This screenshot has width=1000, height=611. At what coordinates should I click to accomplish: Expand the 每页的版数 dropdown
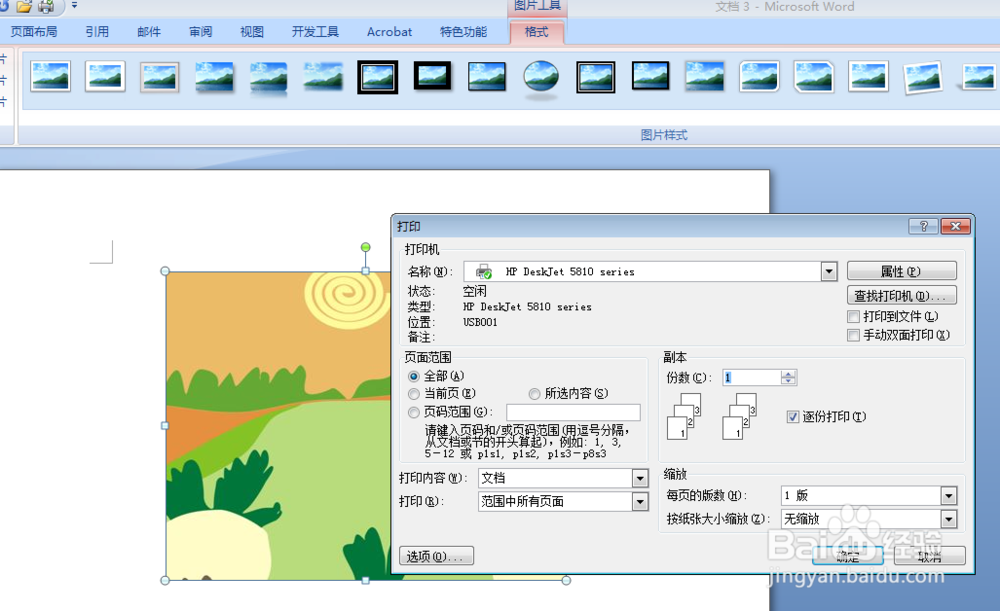point(948,496)
